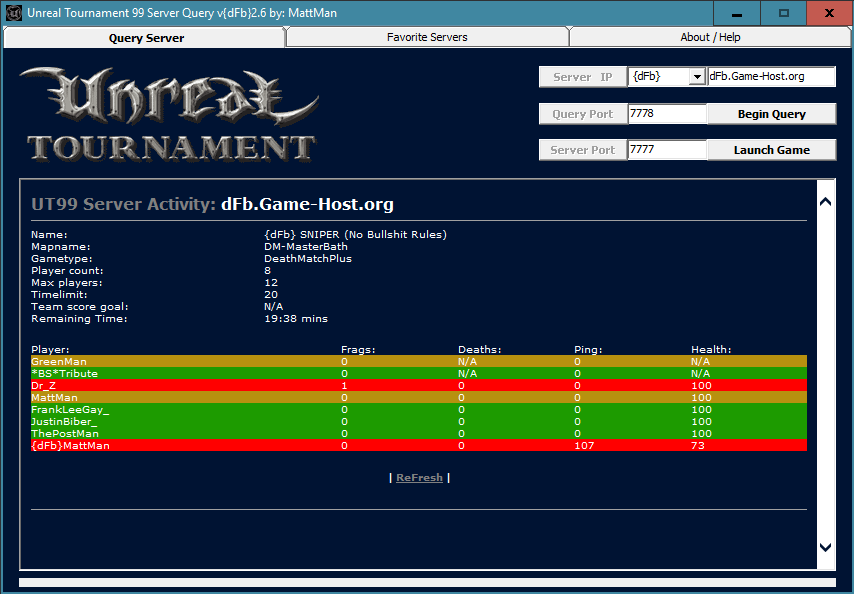Close the Server Query window

click(829, 13)
